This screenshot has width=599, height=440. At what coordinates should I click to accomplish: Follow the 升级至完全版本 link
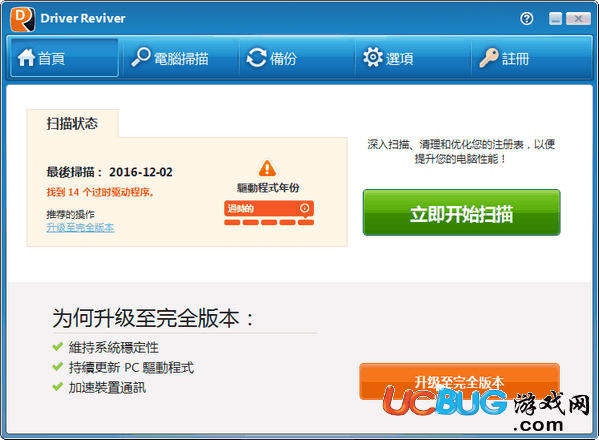(80, 228)
